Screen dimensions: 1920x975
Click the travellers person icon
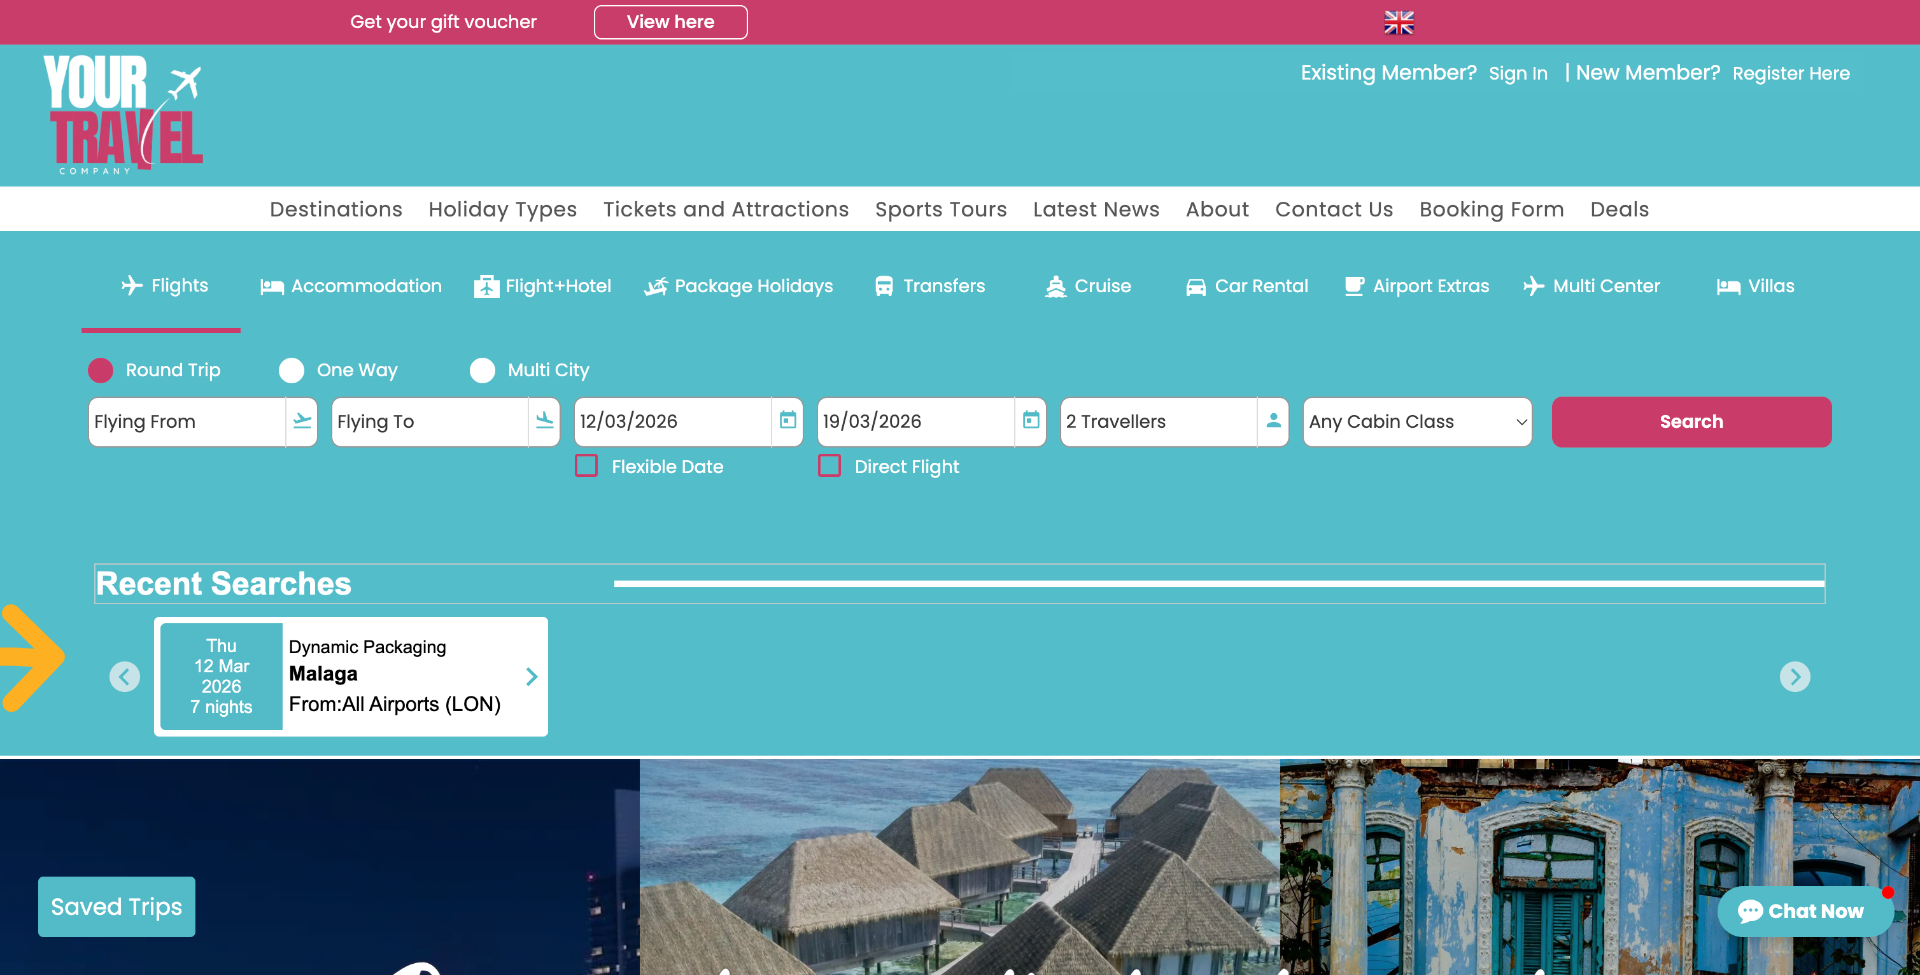[1273, 421]
